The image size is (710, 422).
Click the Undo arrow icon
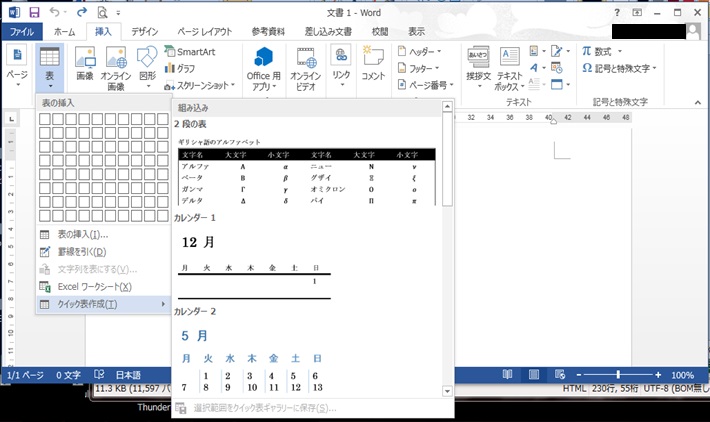point(55,12)
